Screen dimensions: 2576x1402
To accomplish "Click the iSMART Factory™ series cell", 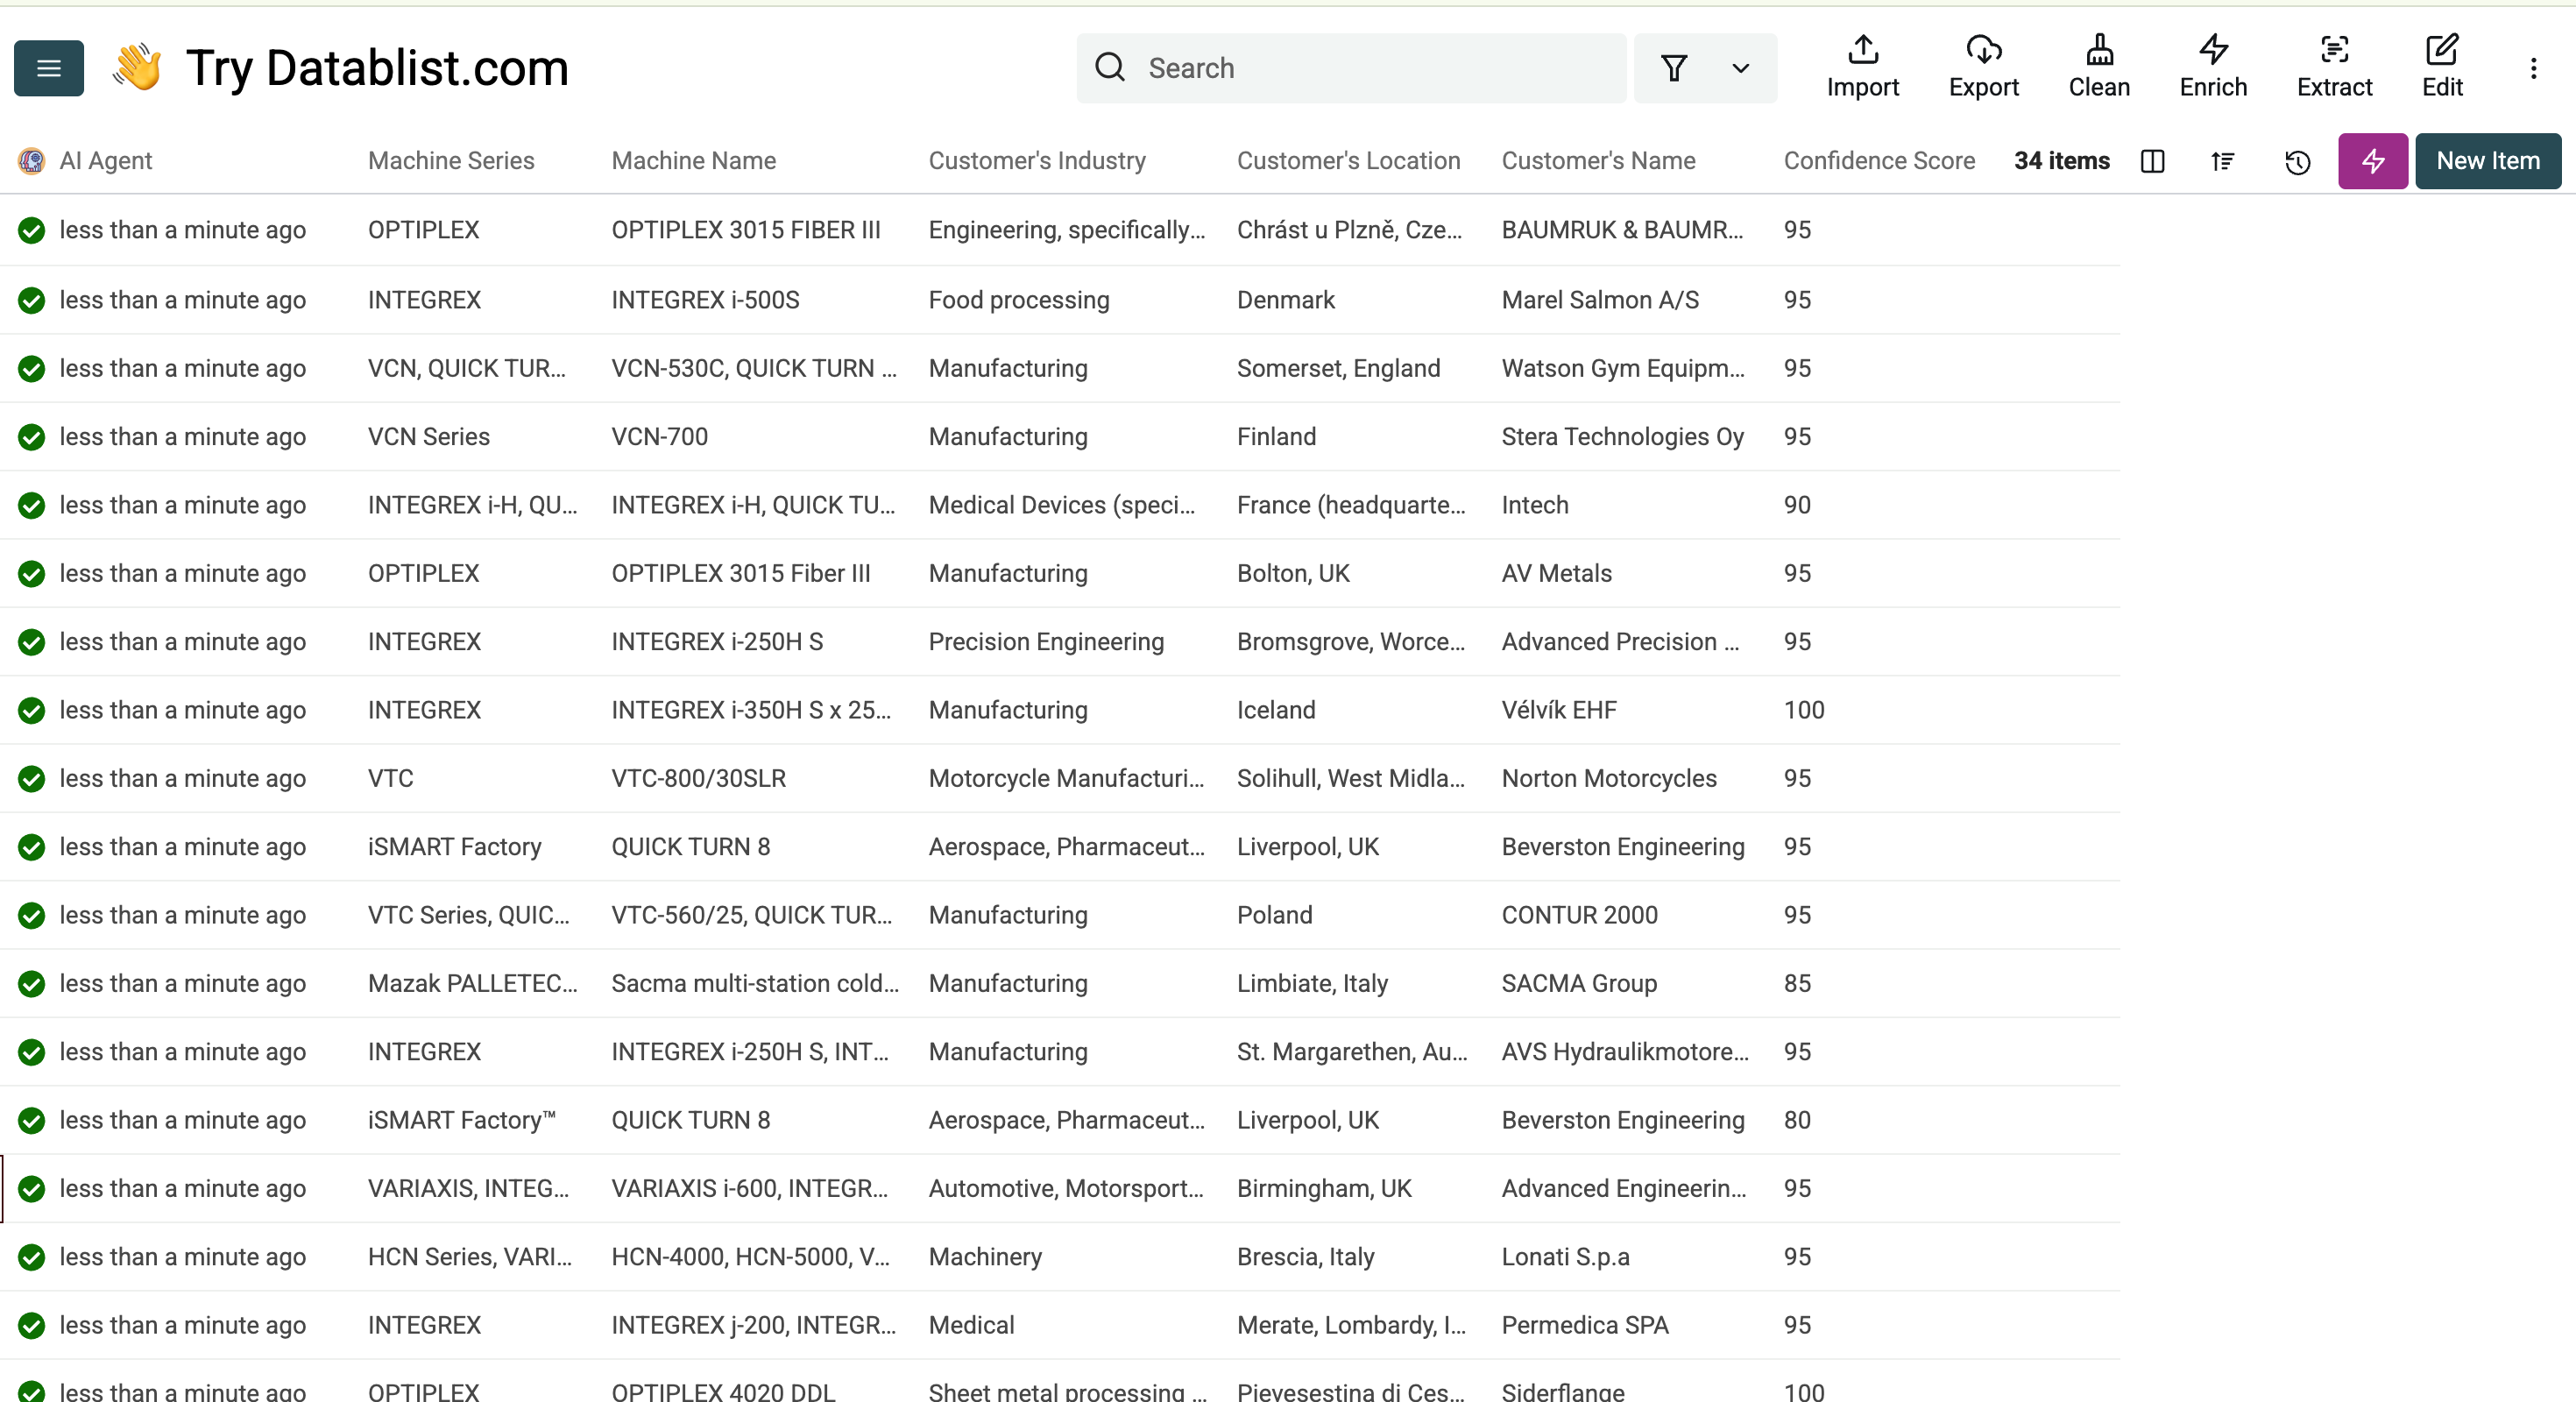I will tap(461, 1120).
